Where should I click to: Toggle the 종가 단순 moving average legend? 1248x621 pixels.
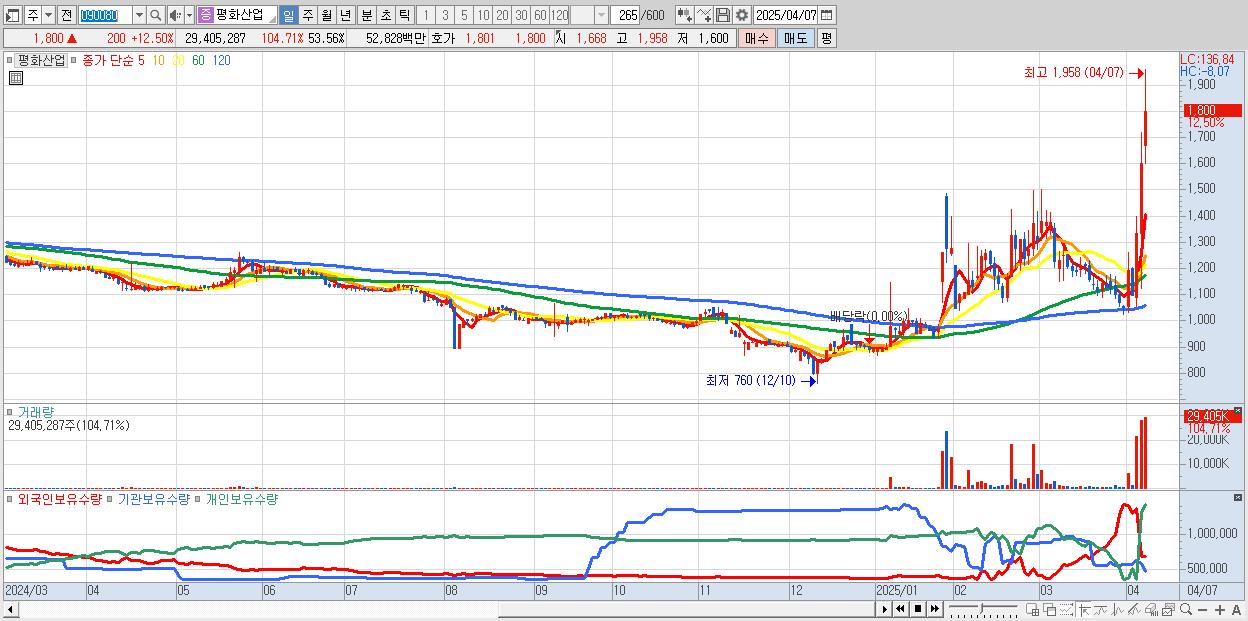74,60
